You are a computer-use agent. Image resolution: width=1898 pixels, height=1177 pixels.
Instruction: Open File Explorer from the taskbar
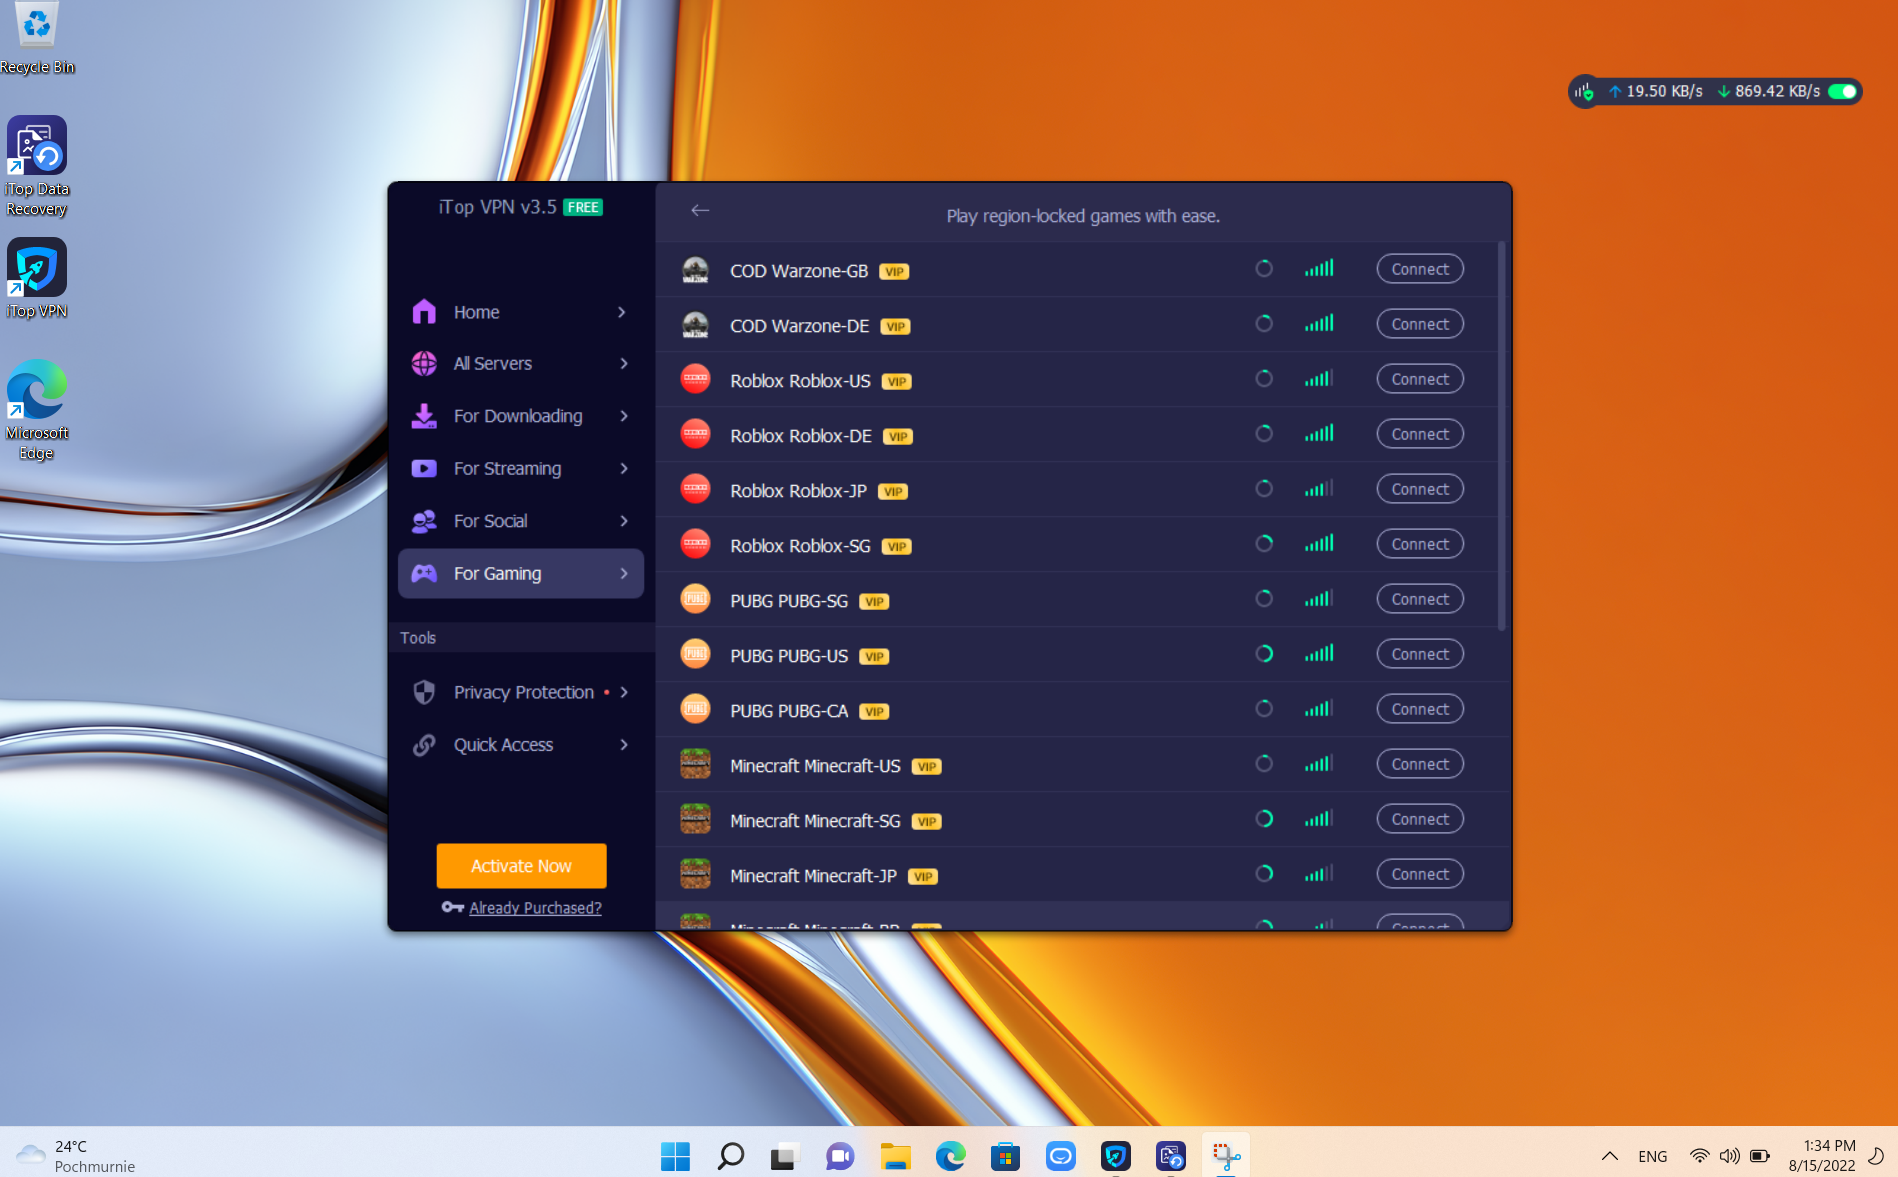tap(895, 1156)
